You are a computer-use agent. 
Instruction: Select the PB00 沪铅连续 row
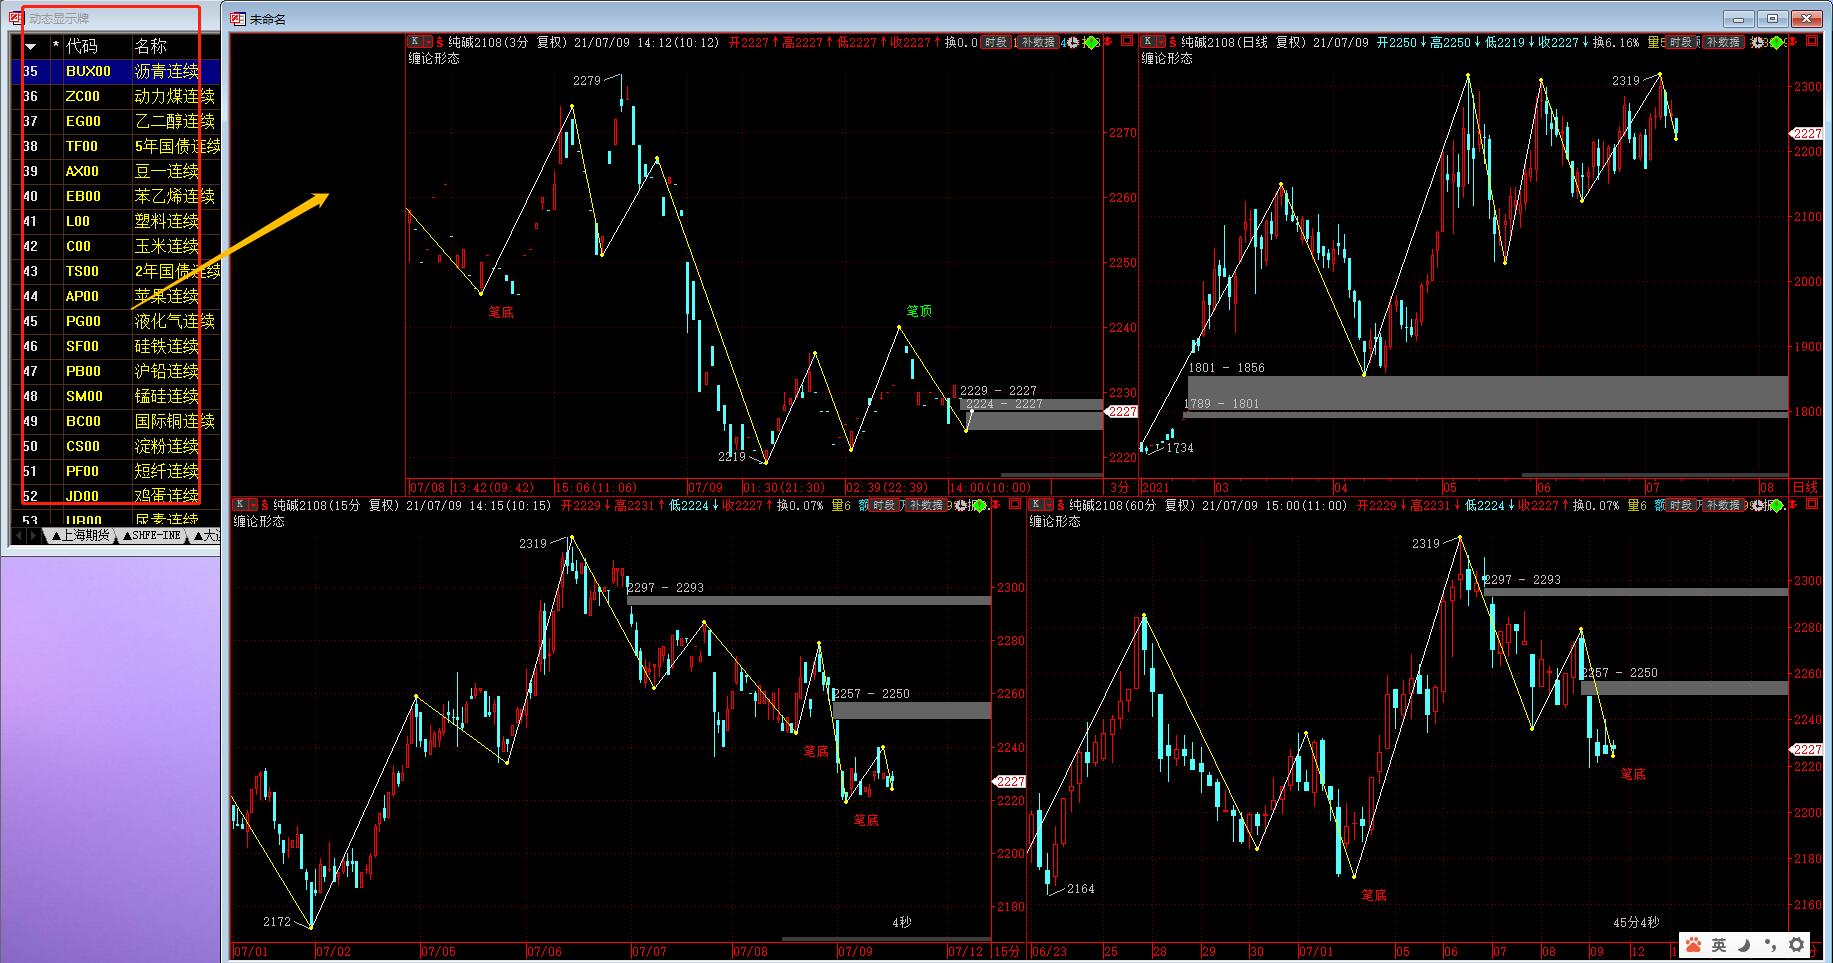(x=116, y=371)
